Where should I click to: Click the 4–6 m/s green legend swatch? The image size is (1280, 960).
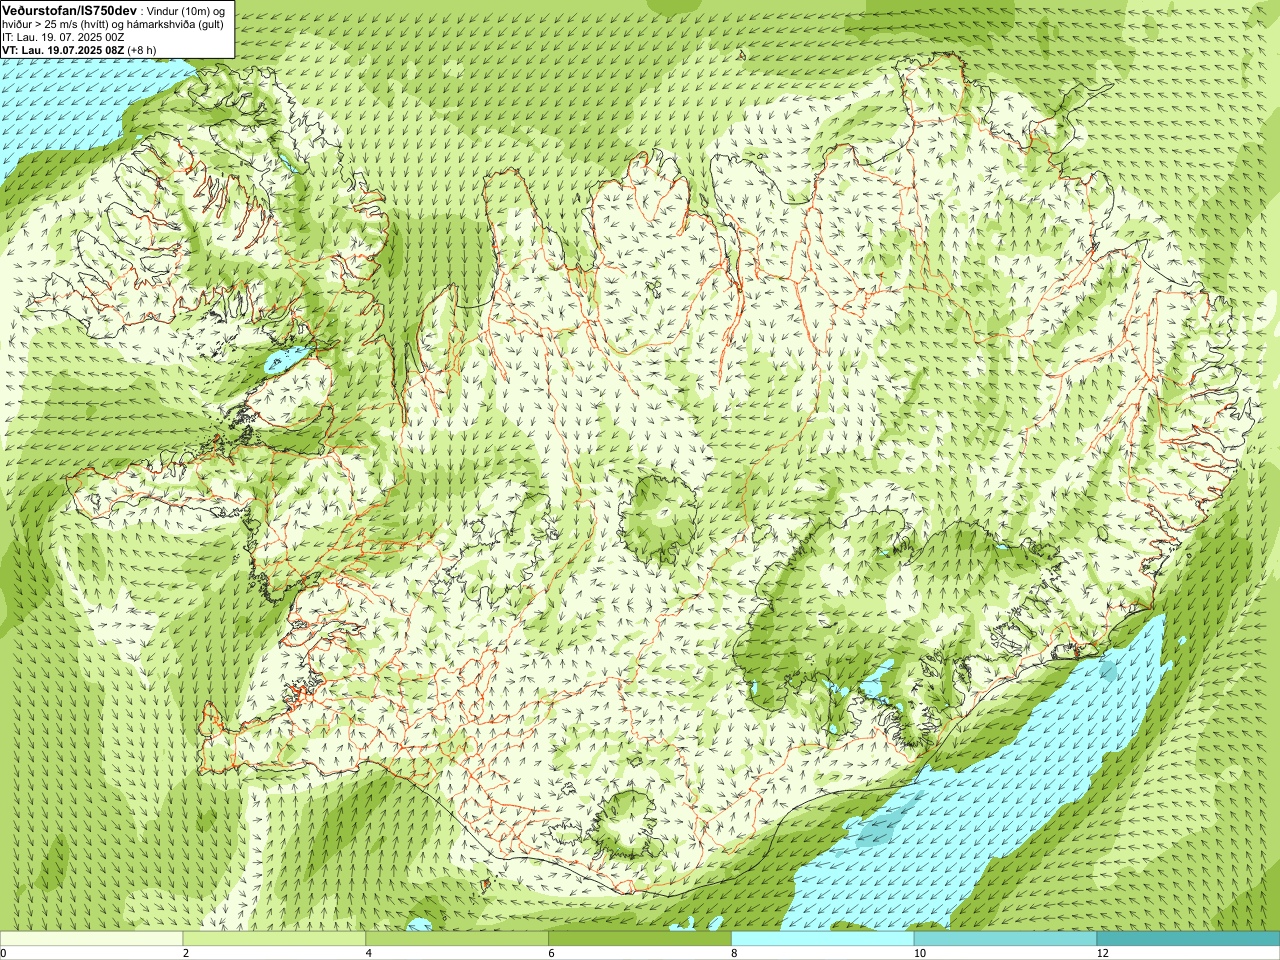click(x=457, y=939)
